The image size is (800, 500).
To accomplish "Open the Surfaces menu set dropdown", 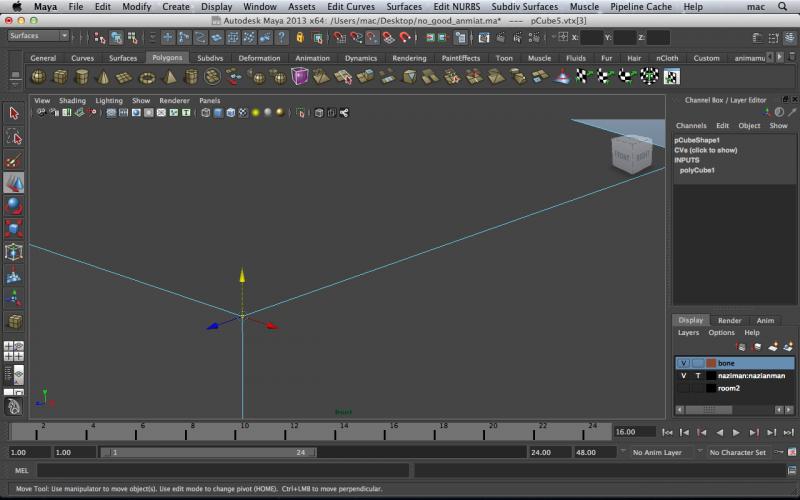I will coord(38,36).
